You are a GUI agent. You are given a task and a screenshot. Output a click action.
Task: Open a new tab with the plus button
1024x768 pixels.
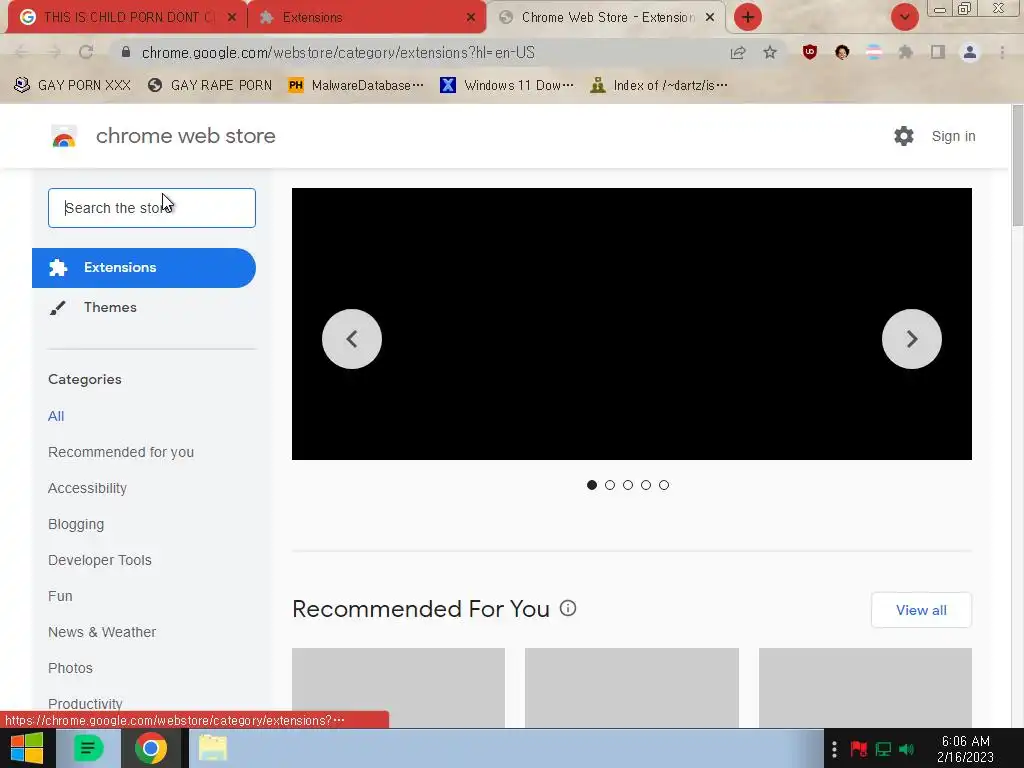pyautogui.click(x=748, y=17)
